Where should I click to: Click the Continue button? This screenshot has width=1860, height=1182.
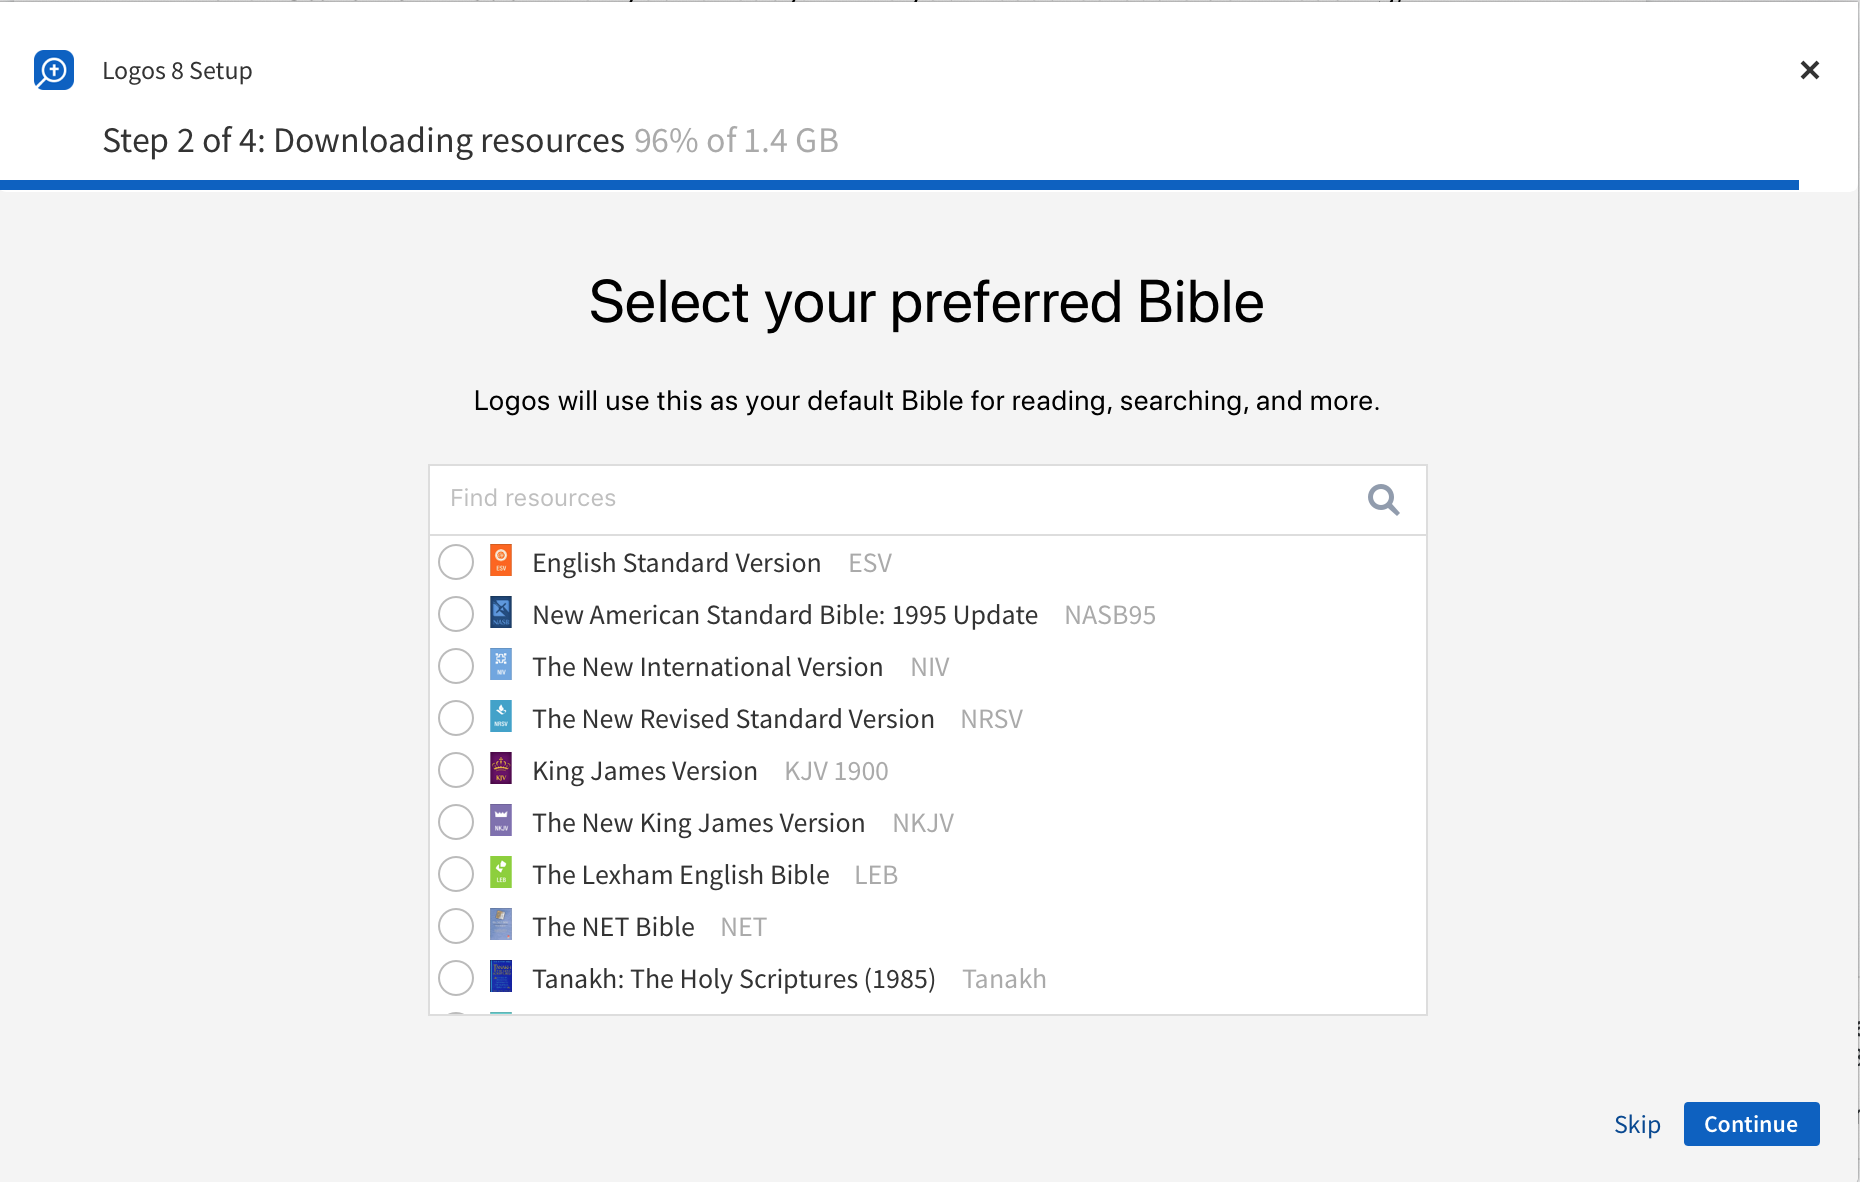1751,1124
